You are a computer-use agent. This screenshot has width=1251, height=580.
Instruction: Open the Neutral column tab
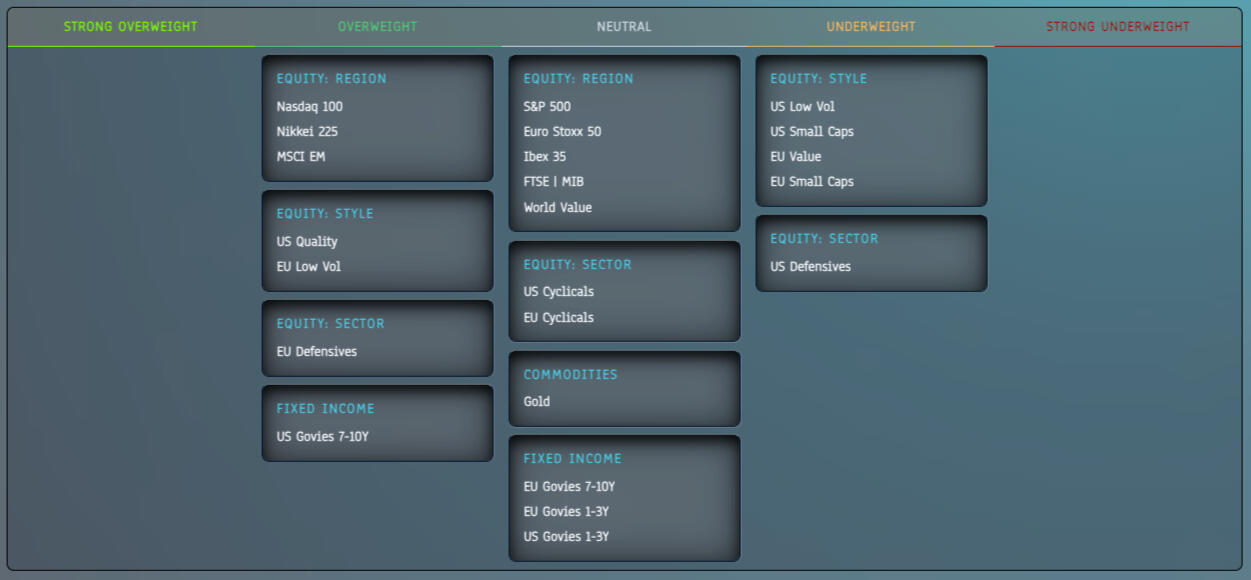tap(624, 27)
